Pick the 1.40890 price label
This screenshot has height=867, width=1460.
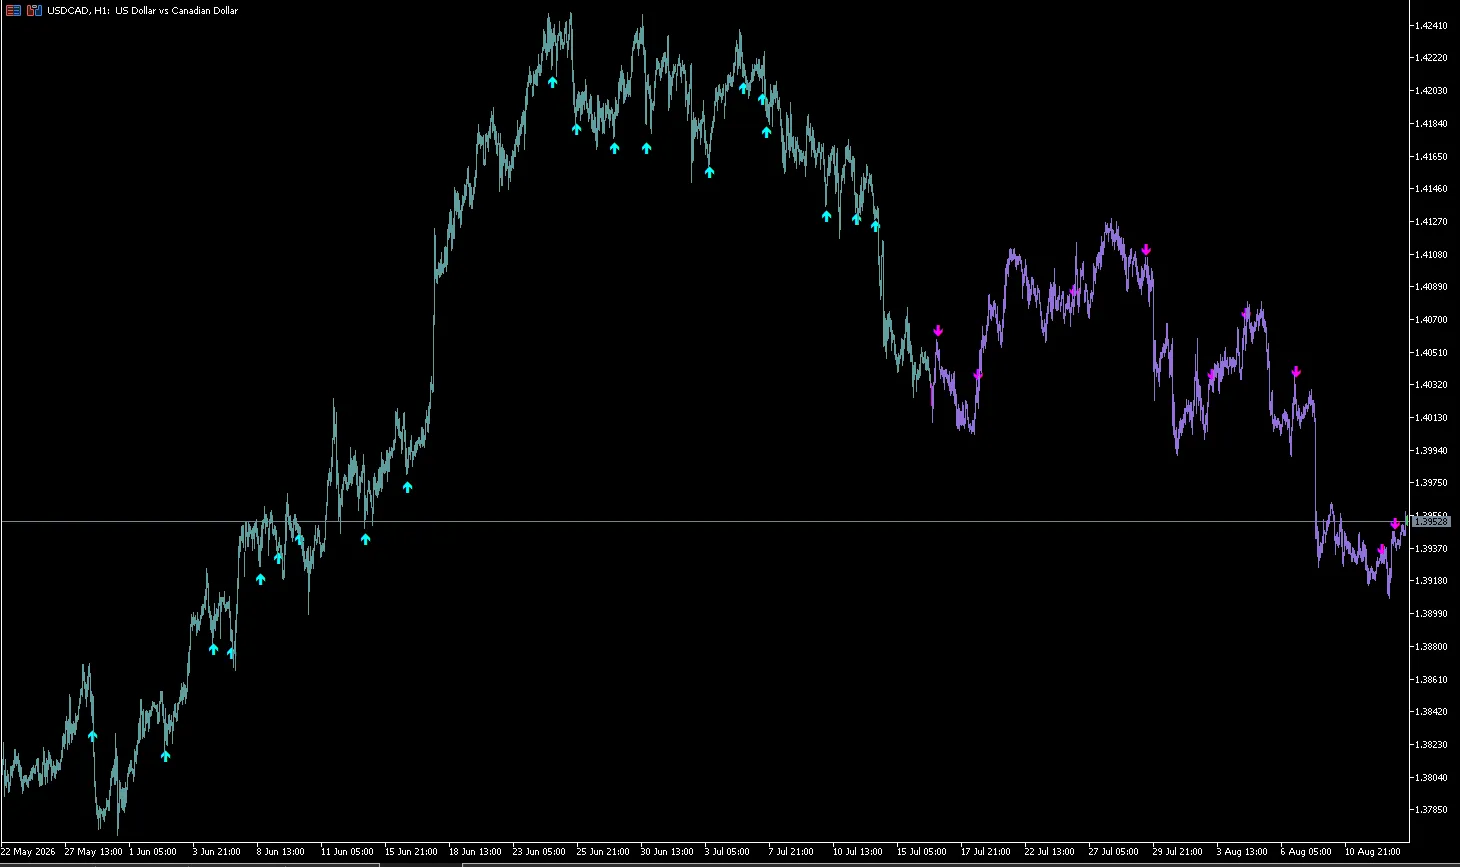coord(1433,287)
